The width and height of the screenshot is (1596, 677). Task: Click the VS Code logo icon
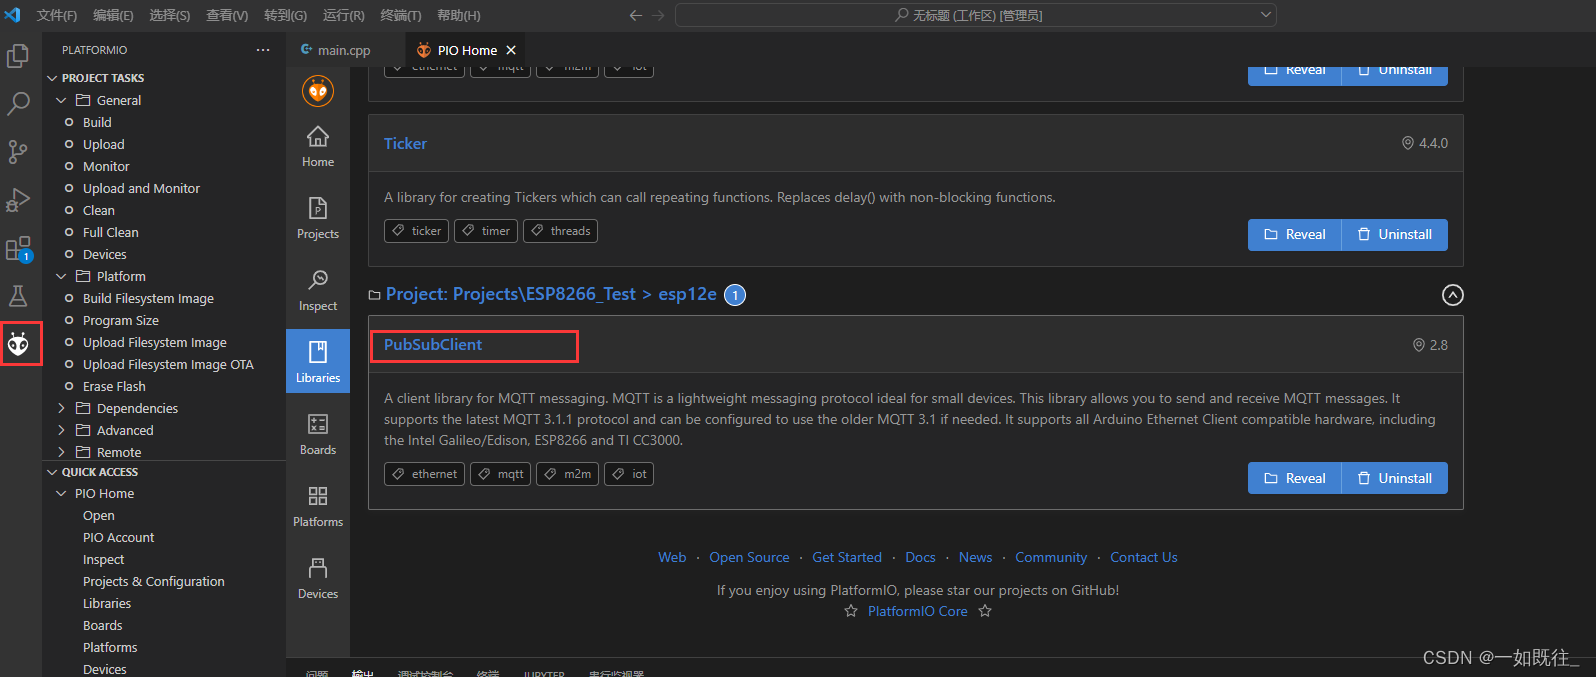(x=12, y=15)
